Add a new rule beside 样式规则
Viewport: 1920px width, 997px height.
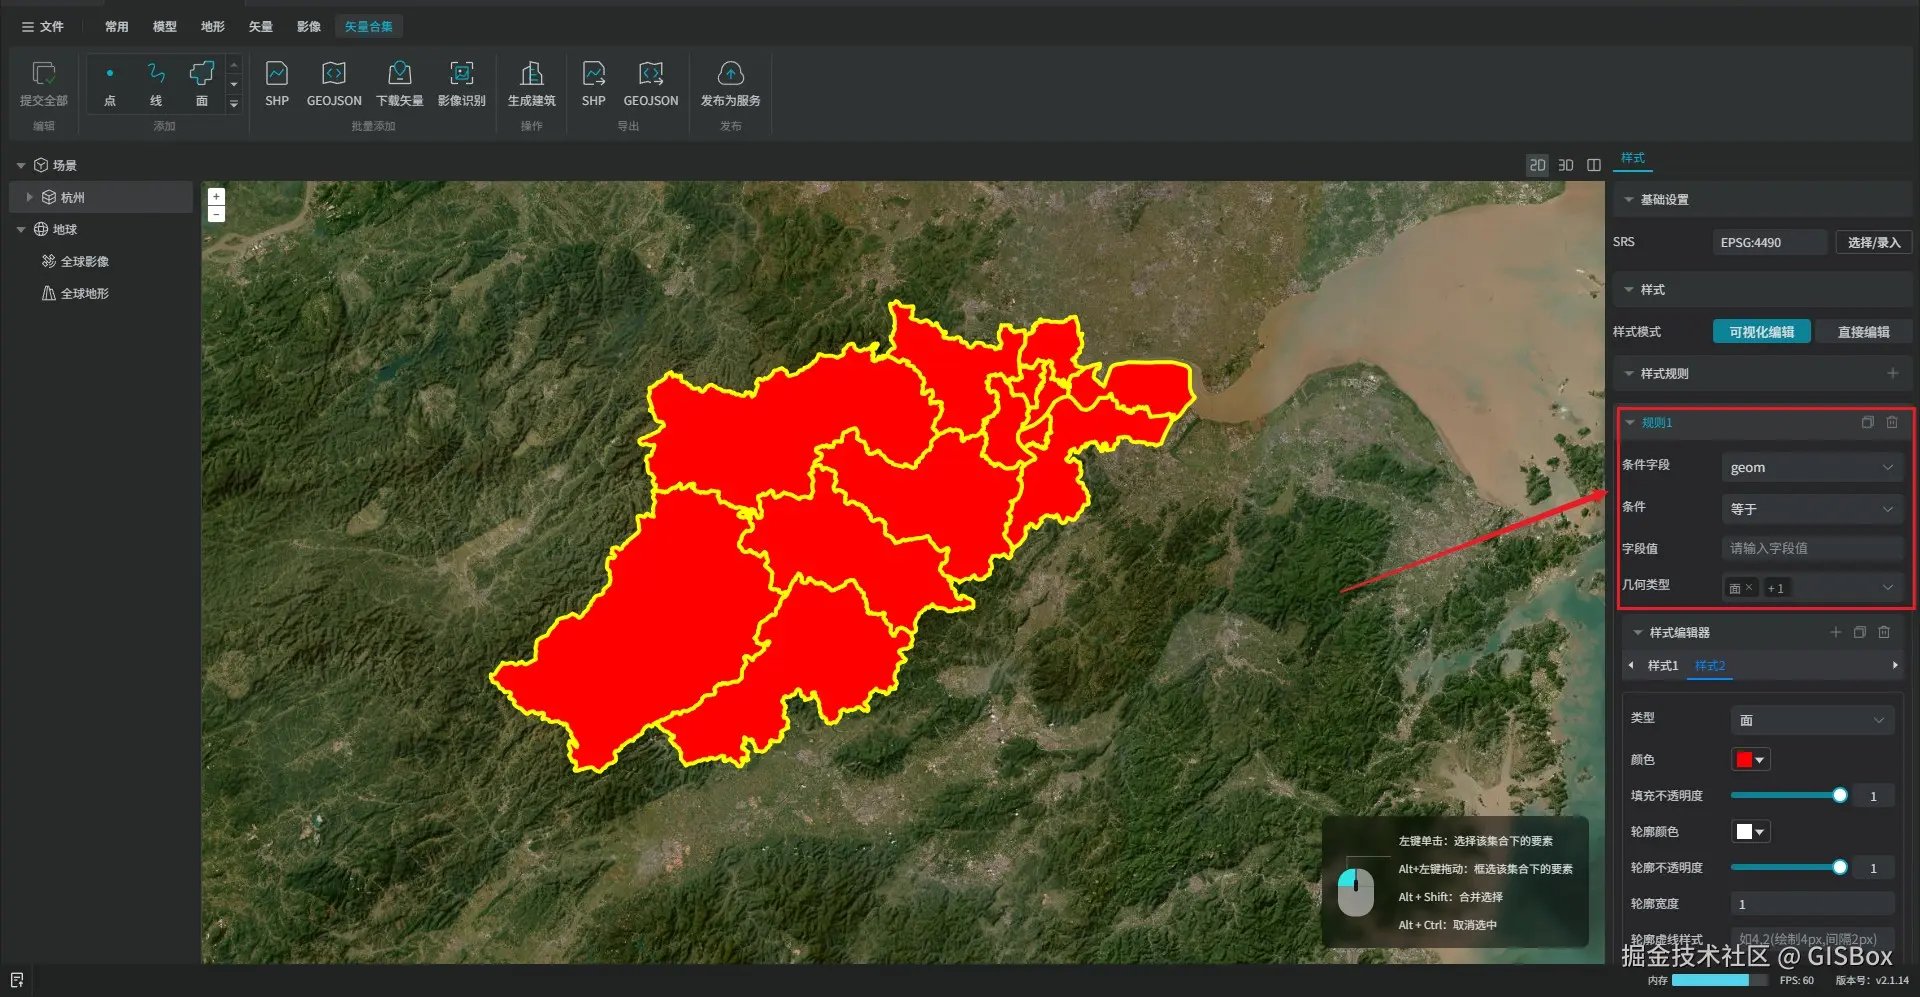coord(1893,373)
